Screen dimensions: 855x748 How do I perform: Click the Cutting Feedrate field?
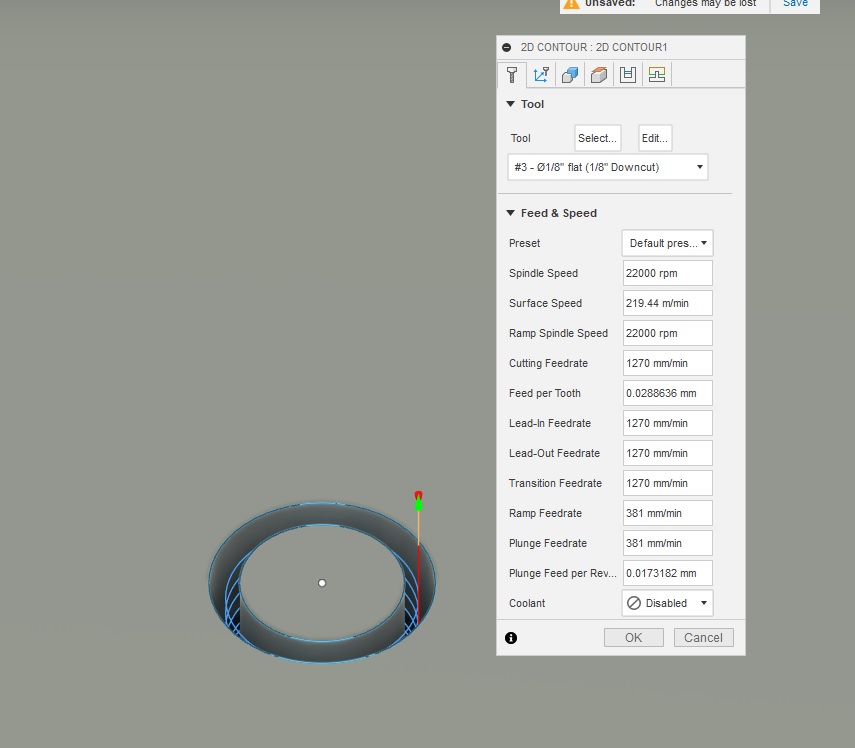pyautogui.click(x=667, y=363)
